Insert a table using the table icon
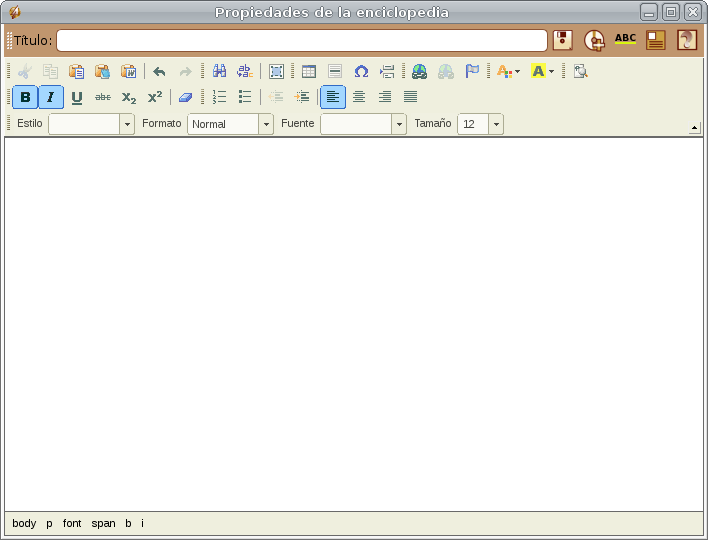This screenshot has height=540, width=708. [x=309, y=71]
